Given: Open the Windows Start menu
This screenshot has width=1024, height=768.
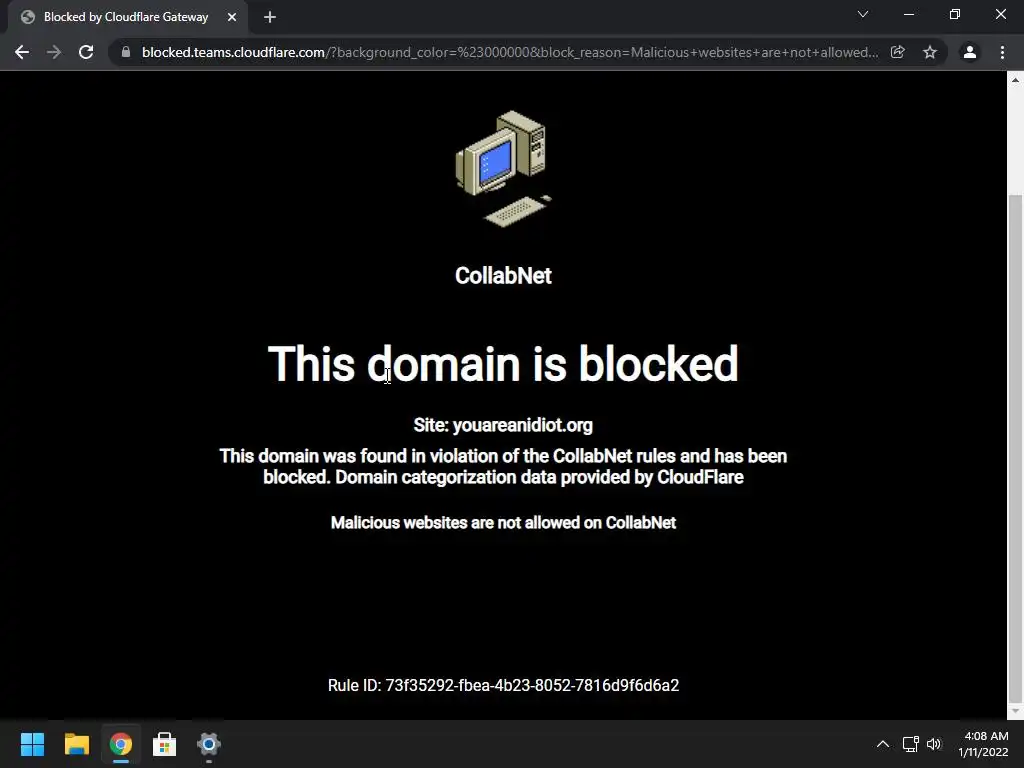Looking at the screenshot, I should pyautogui.click(x=32, y=744).
